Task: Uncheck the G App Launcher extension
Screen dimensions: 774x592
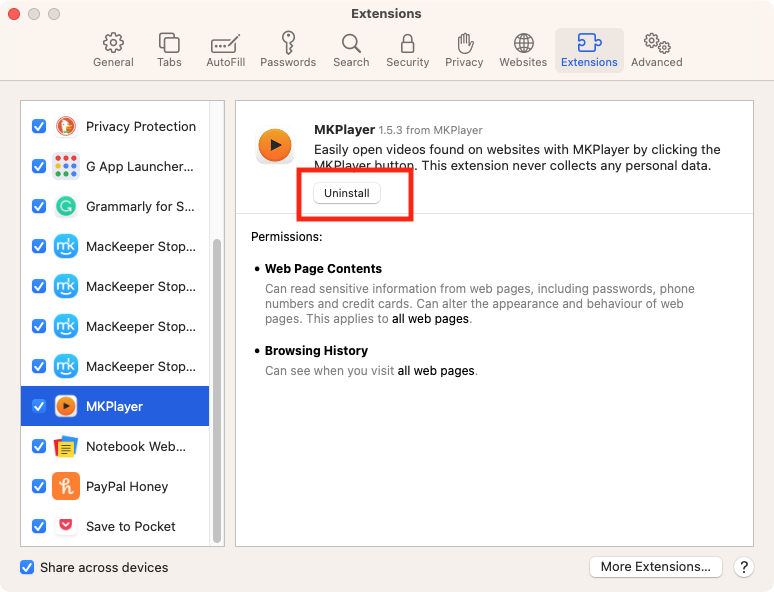Action: pos(39,166)
